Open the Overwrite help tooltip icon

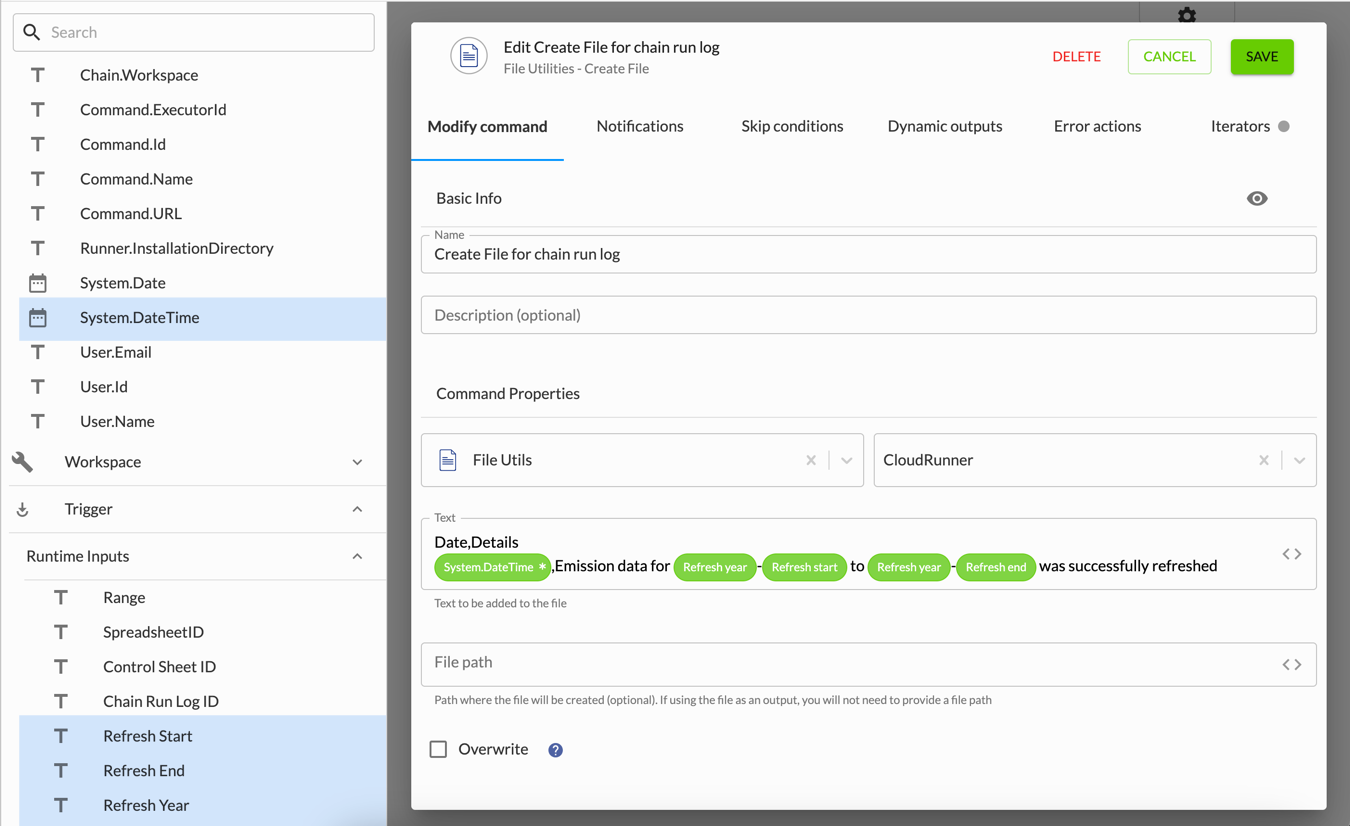(556, 750)
